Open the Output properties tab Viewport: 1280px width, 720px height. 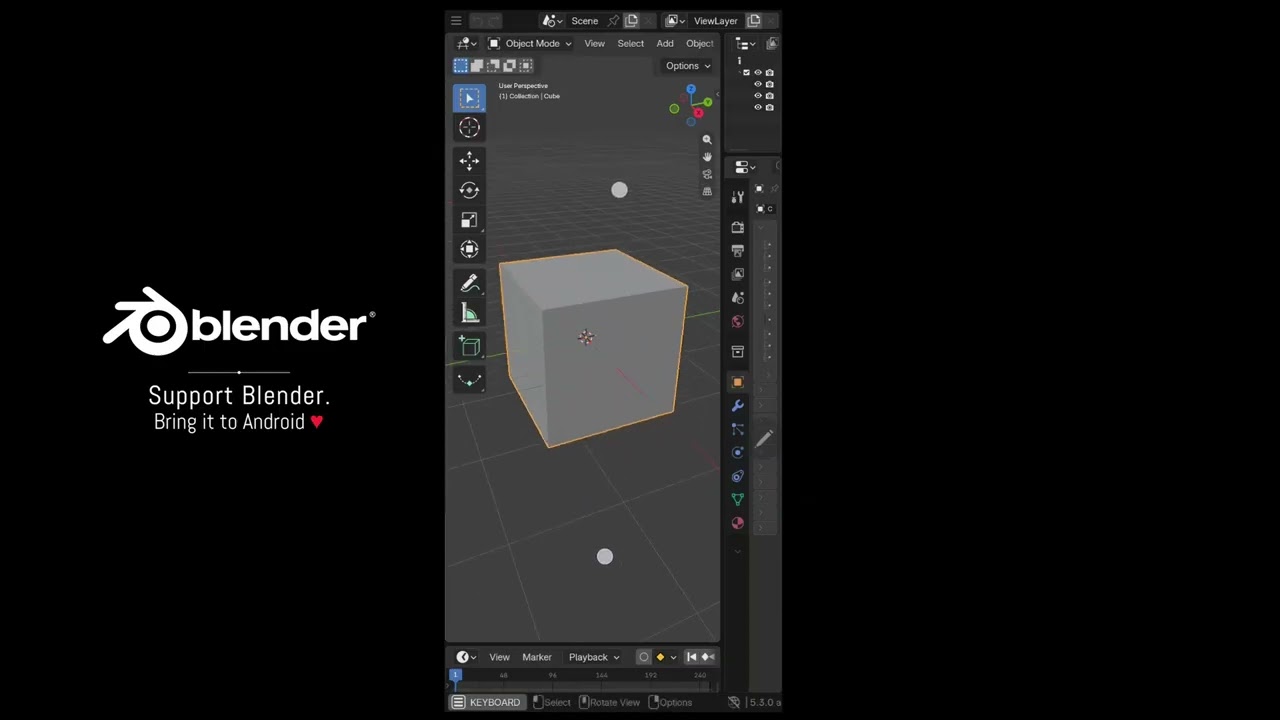click(x=738, y=251)
